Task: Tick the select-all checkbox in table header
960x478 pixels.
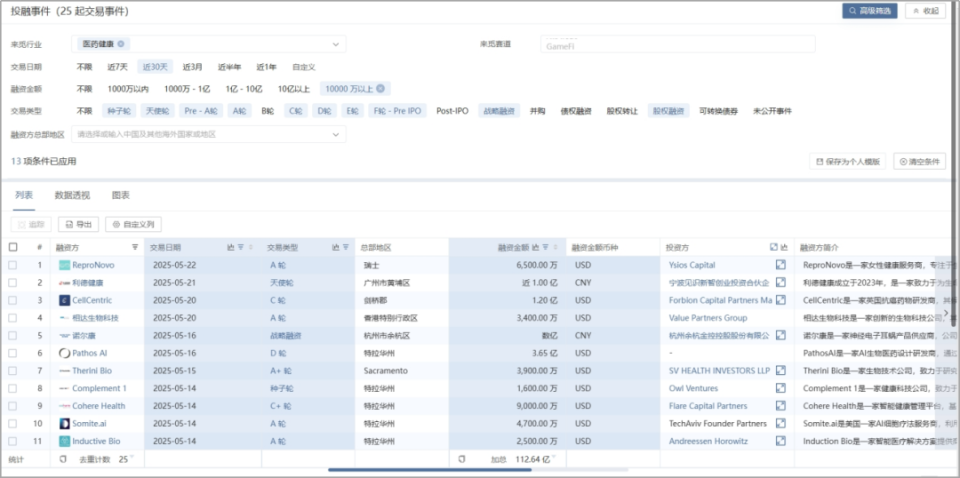Action: 13,247
